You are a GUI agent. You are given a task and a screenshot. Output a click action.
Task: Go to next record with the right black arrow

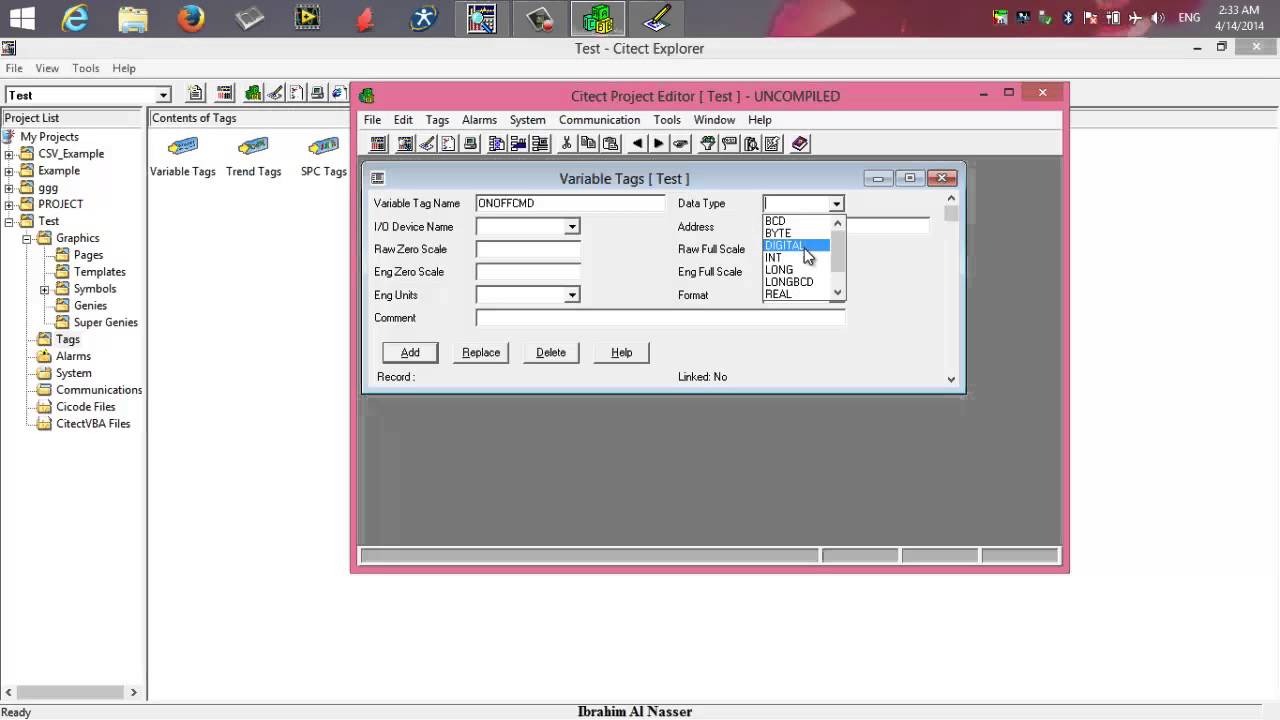click(658, 143)
